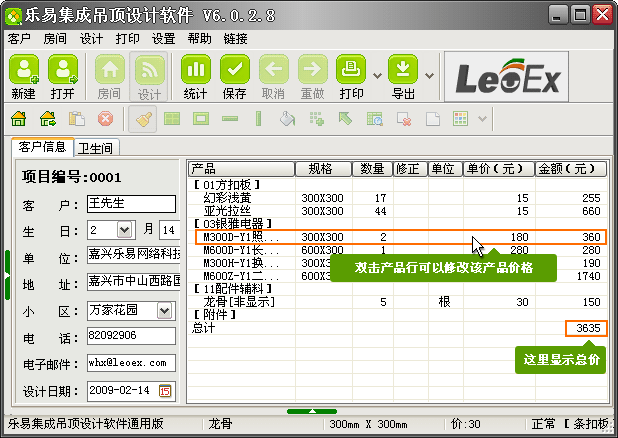Click the 打印 (Print) toolbar icon
Screen dimensions: 618x438
[351, 77]
